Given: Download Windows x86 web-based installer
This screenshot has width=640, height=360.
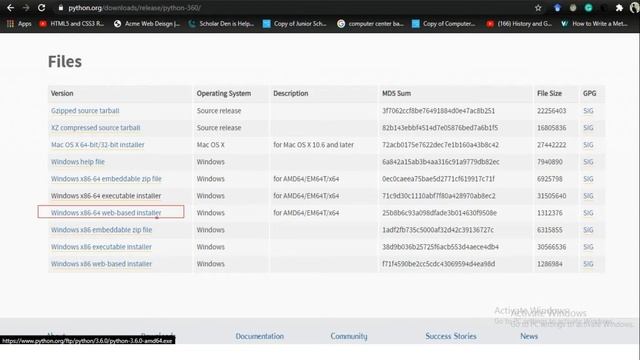Looking at the screenshot, I should 101,264.
